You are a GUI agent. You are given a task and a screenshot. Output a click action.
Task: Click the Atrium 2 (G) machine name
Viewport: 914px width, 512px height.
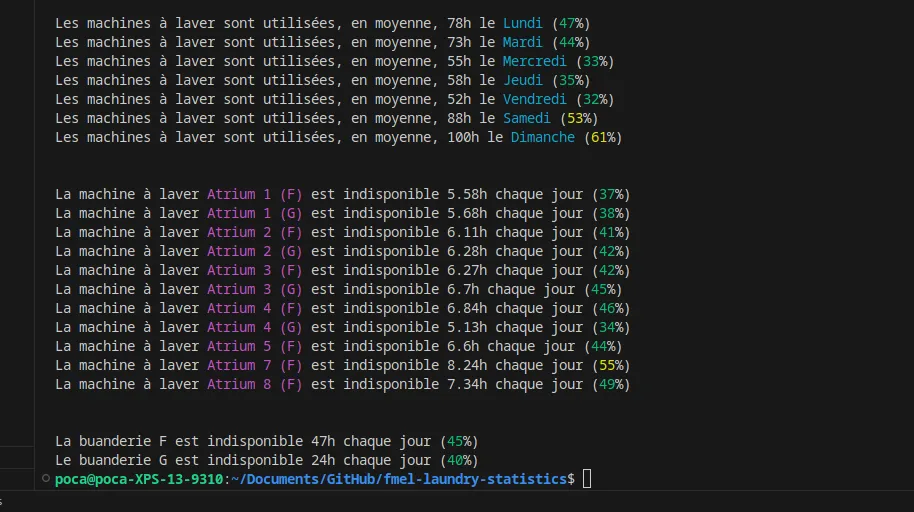coord(254,251)
